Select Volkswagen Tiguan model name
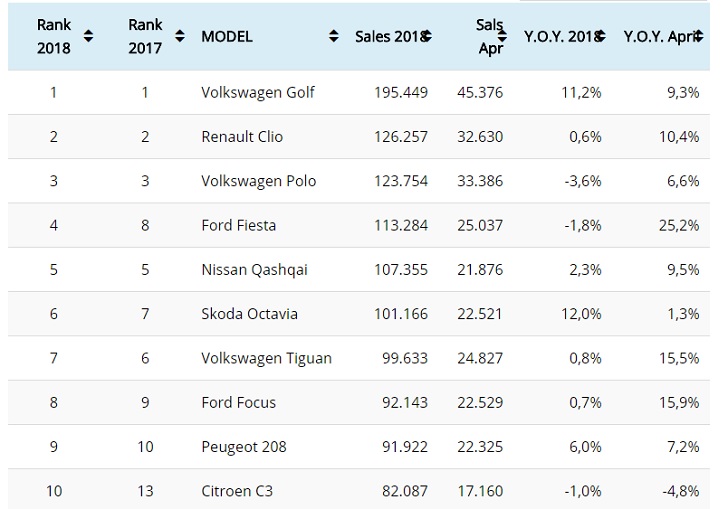 [x=266, y=358]
